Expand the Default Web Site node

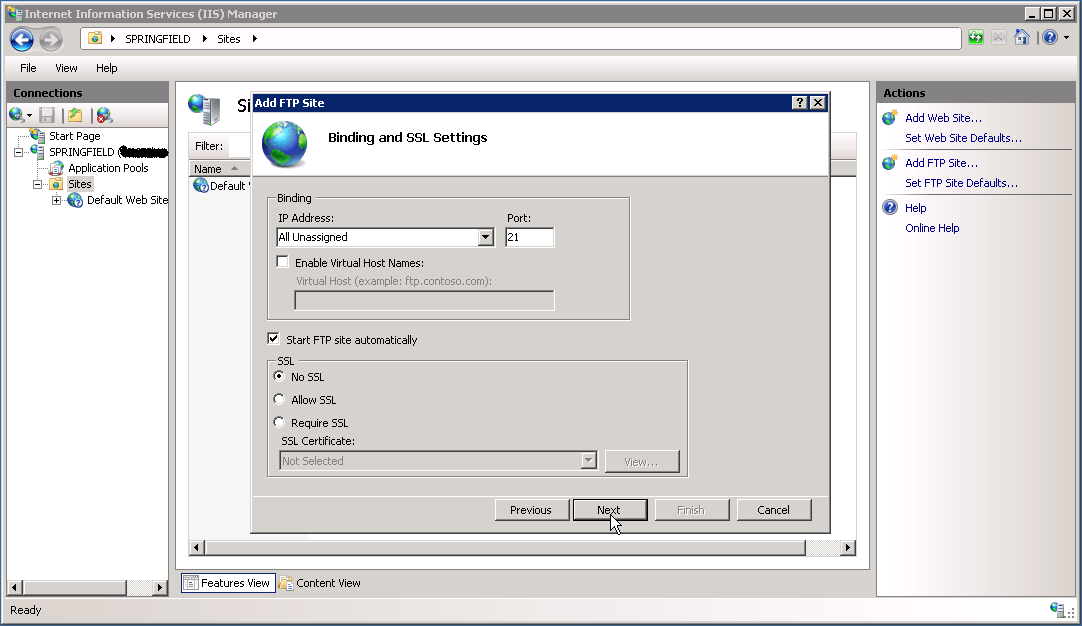coord(56,200)
